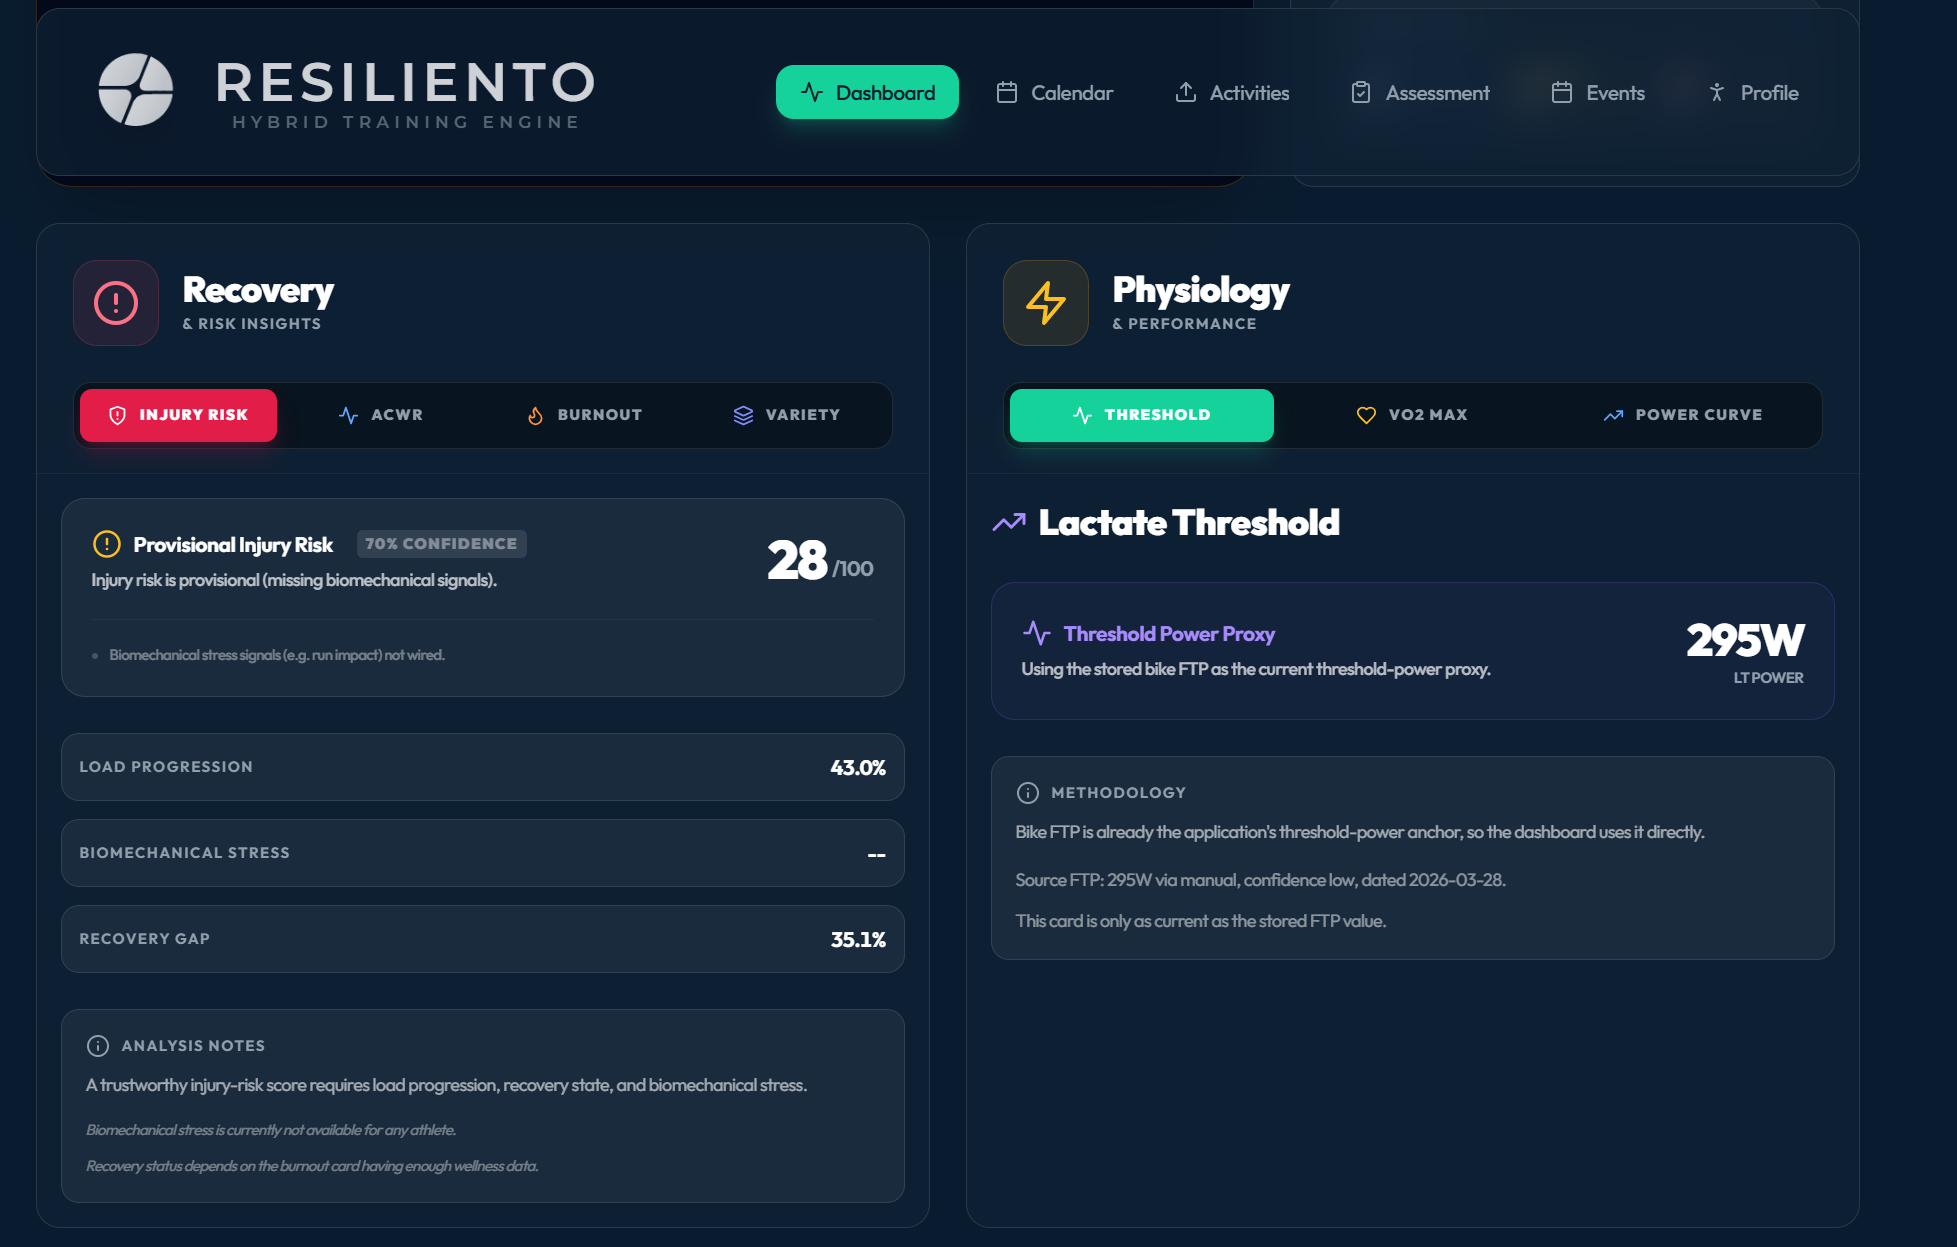Image resolution: width=1957 pixels, height=1247 pixels.
Task: Click the Resiliento logo icon
Action: 136,90
